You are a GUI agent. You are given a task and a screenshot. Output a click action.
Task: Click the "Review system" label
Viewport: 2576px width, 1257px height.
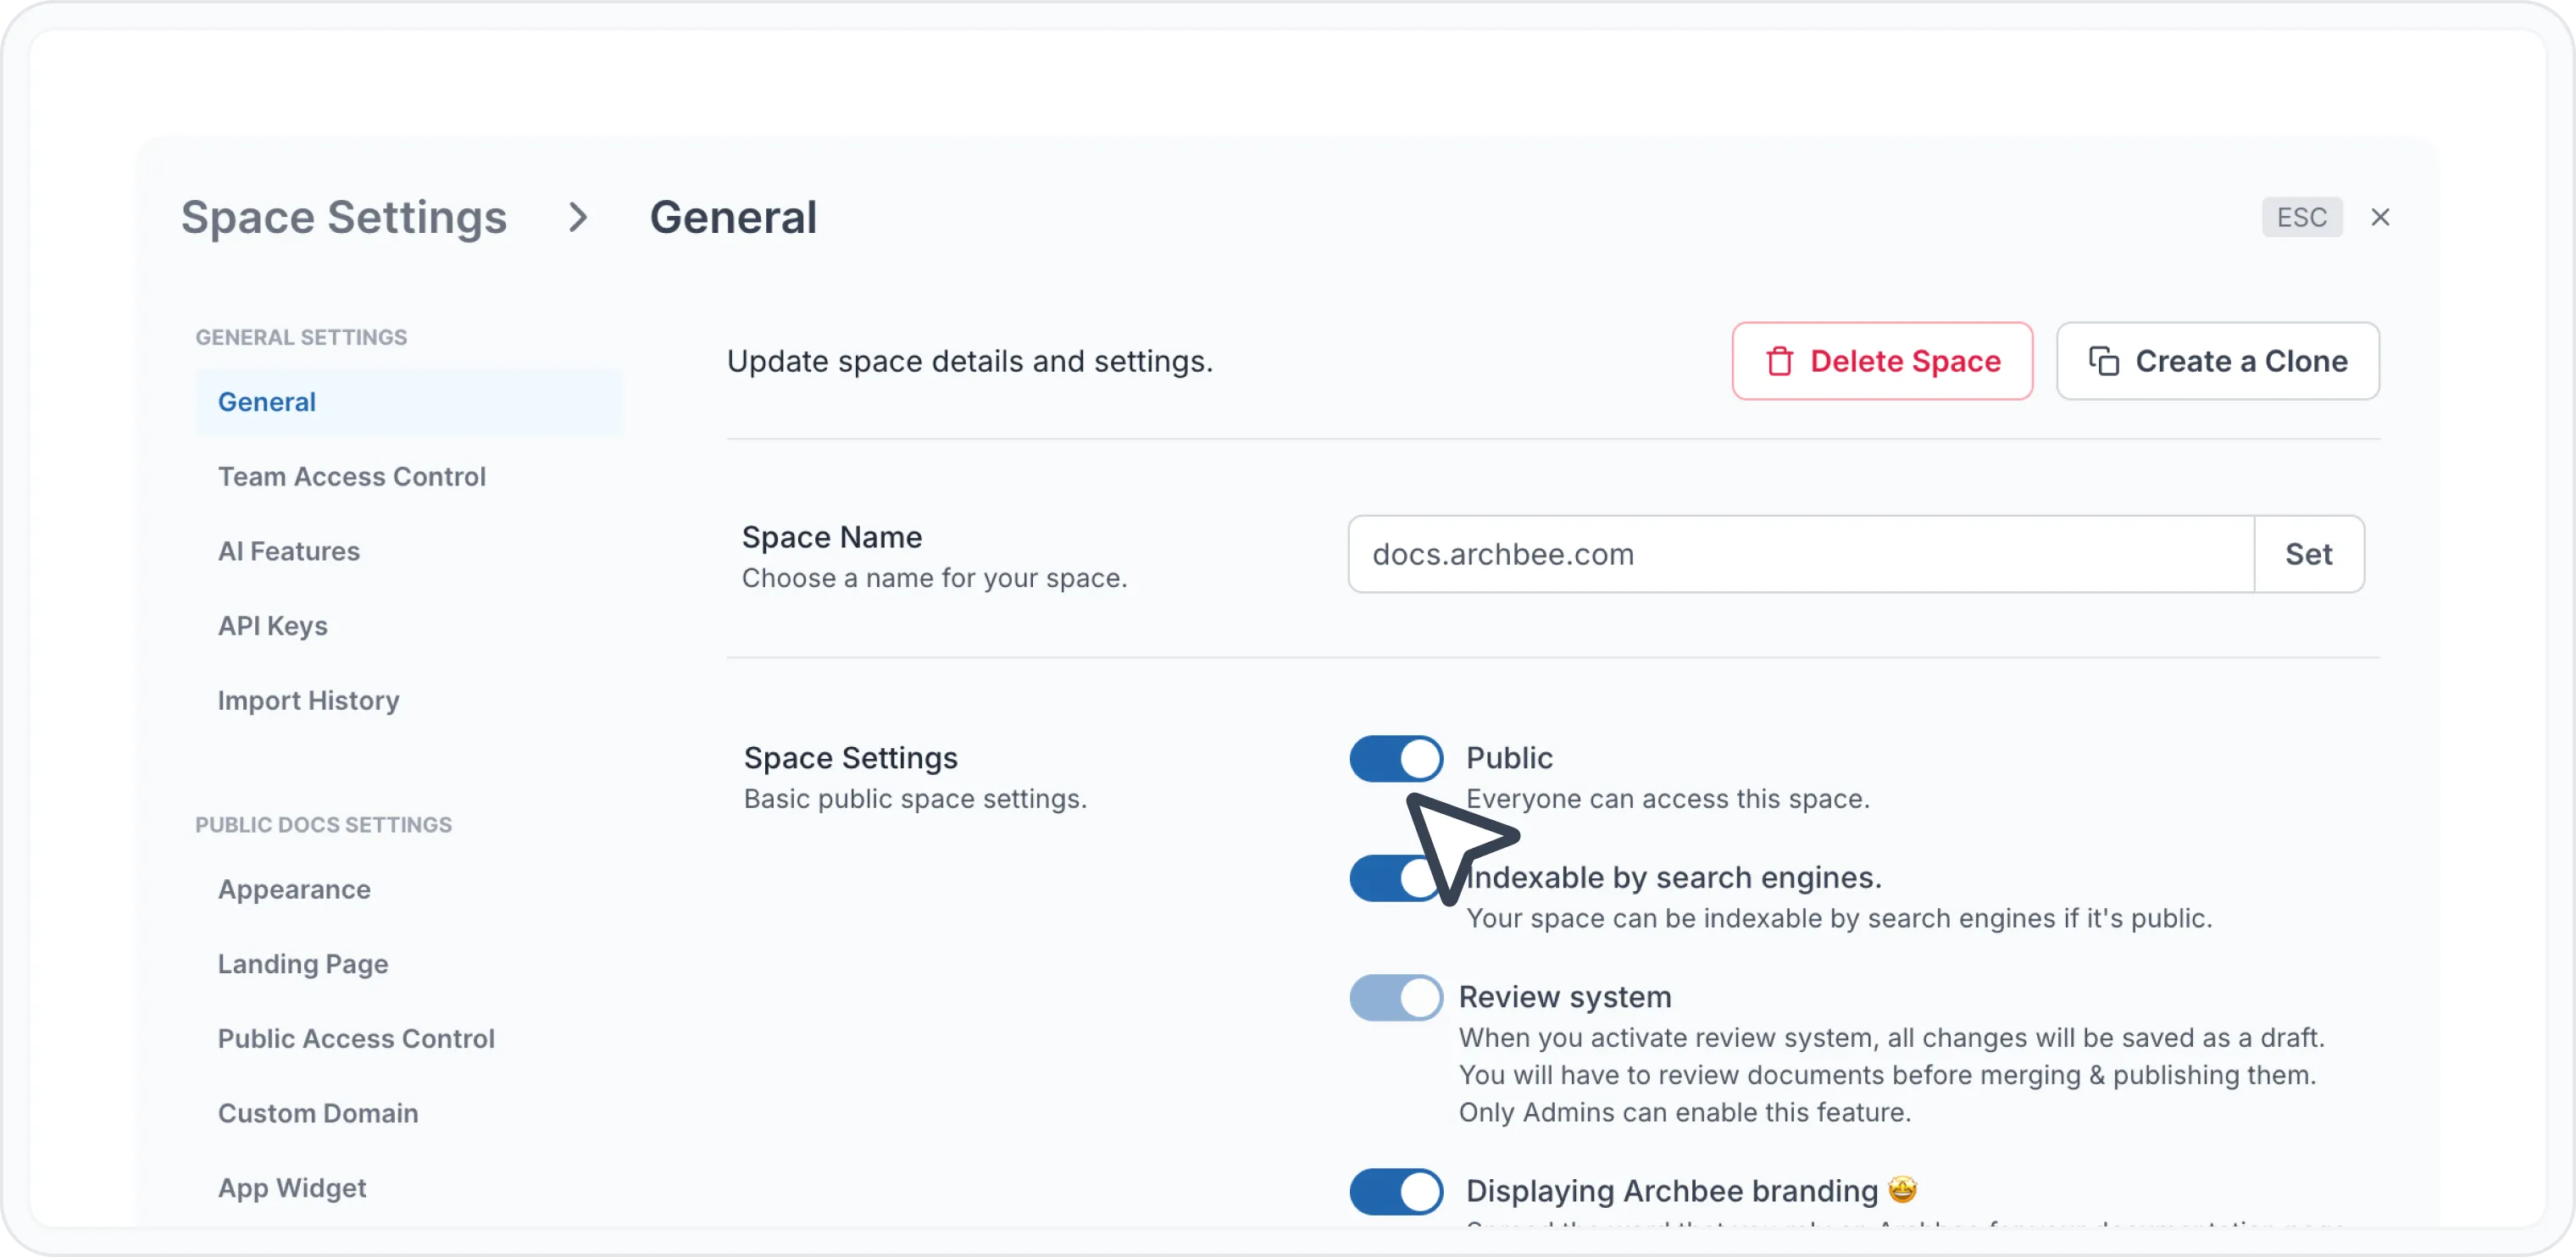pos(1565,997)
